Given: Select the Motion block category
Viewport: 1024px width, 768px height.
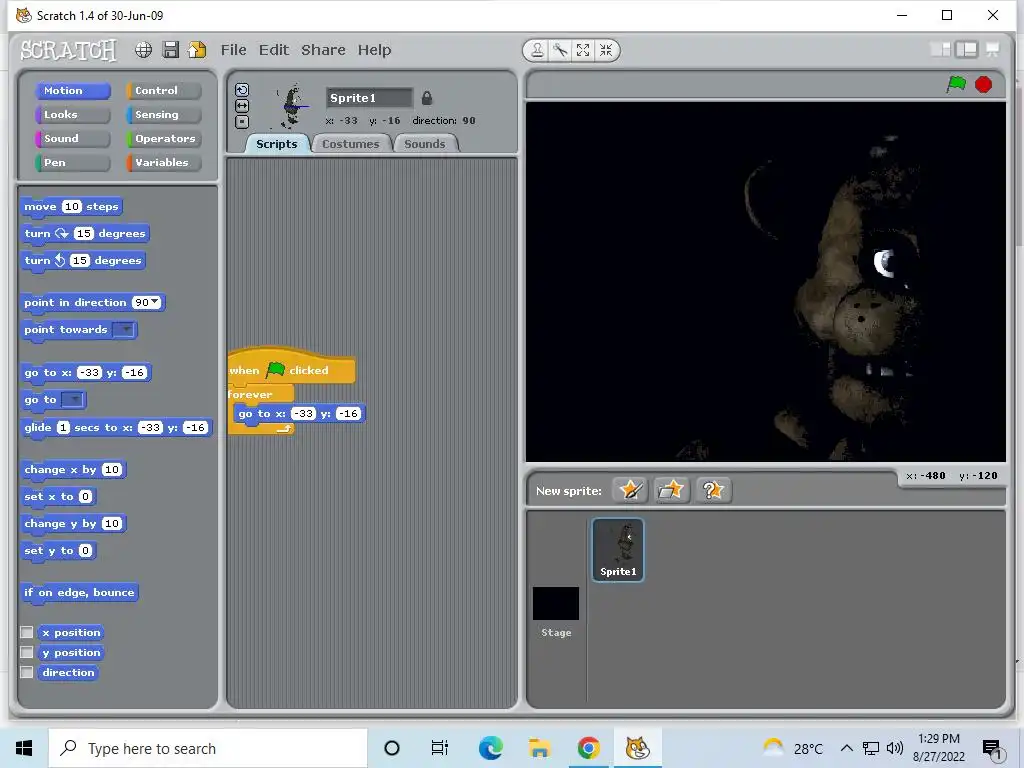Looking at the screenshot, I should pyautogui.click(x=72, y=91).
